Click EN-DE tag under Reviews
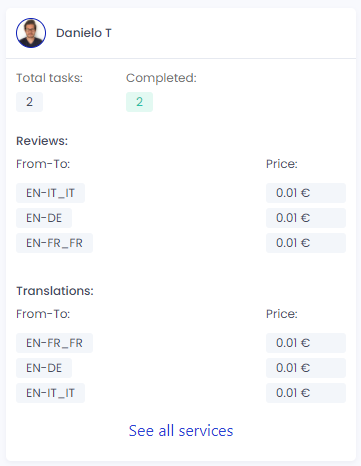Viewport: 361px width, 466px height. point(44,218)
